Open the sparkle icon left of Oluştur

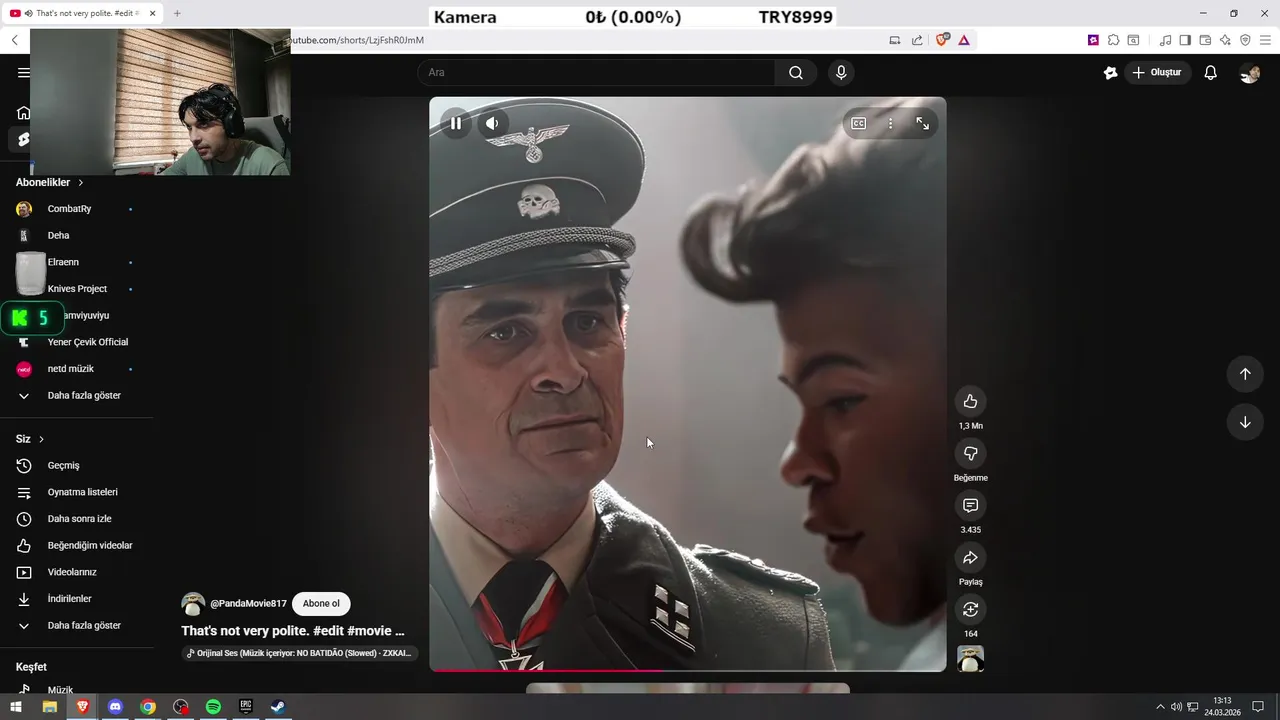click(x=1110, y=72)
